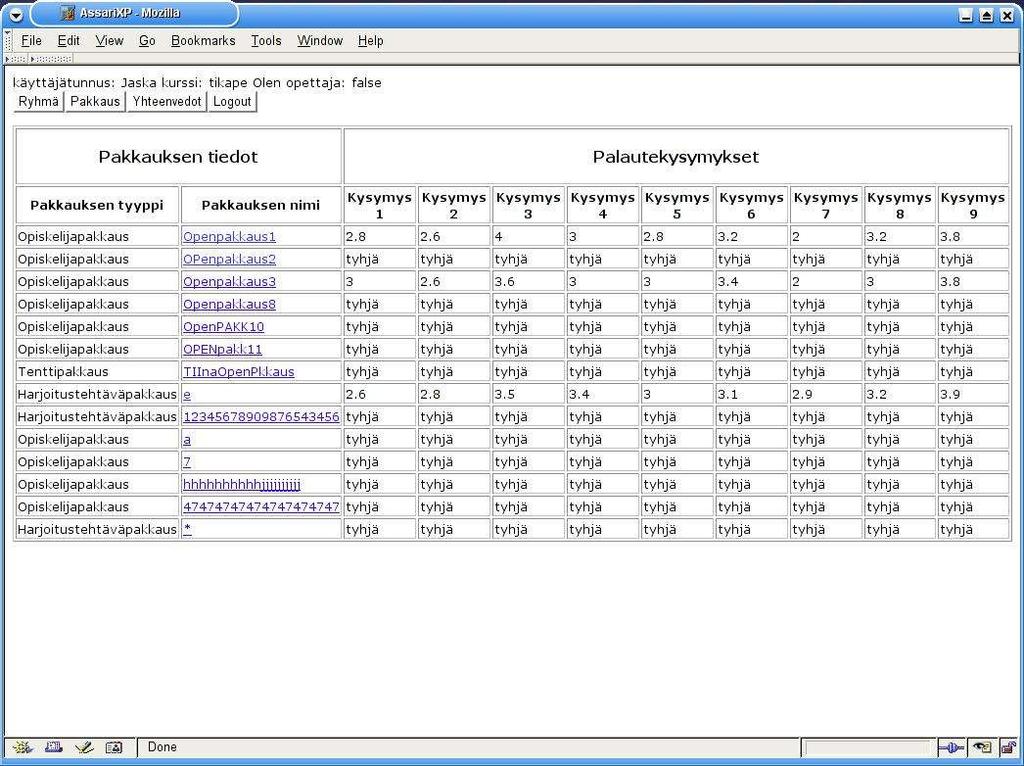Screen dimensions: 1024x766
Task: Open the View menu
Action: pyautogui.click(x=109, y=40)
